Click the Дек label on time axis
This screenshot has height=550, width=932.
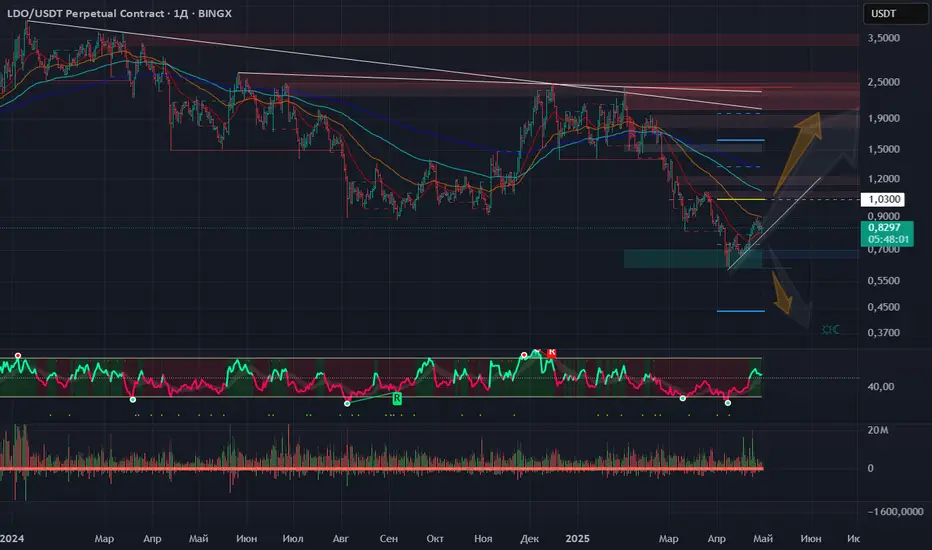click(529, 539)
